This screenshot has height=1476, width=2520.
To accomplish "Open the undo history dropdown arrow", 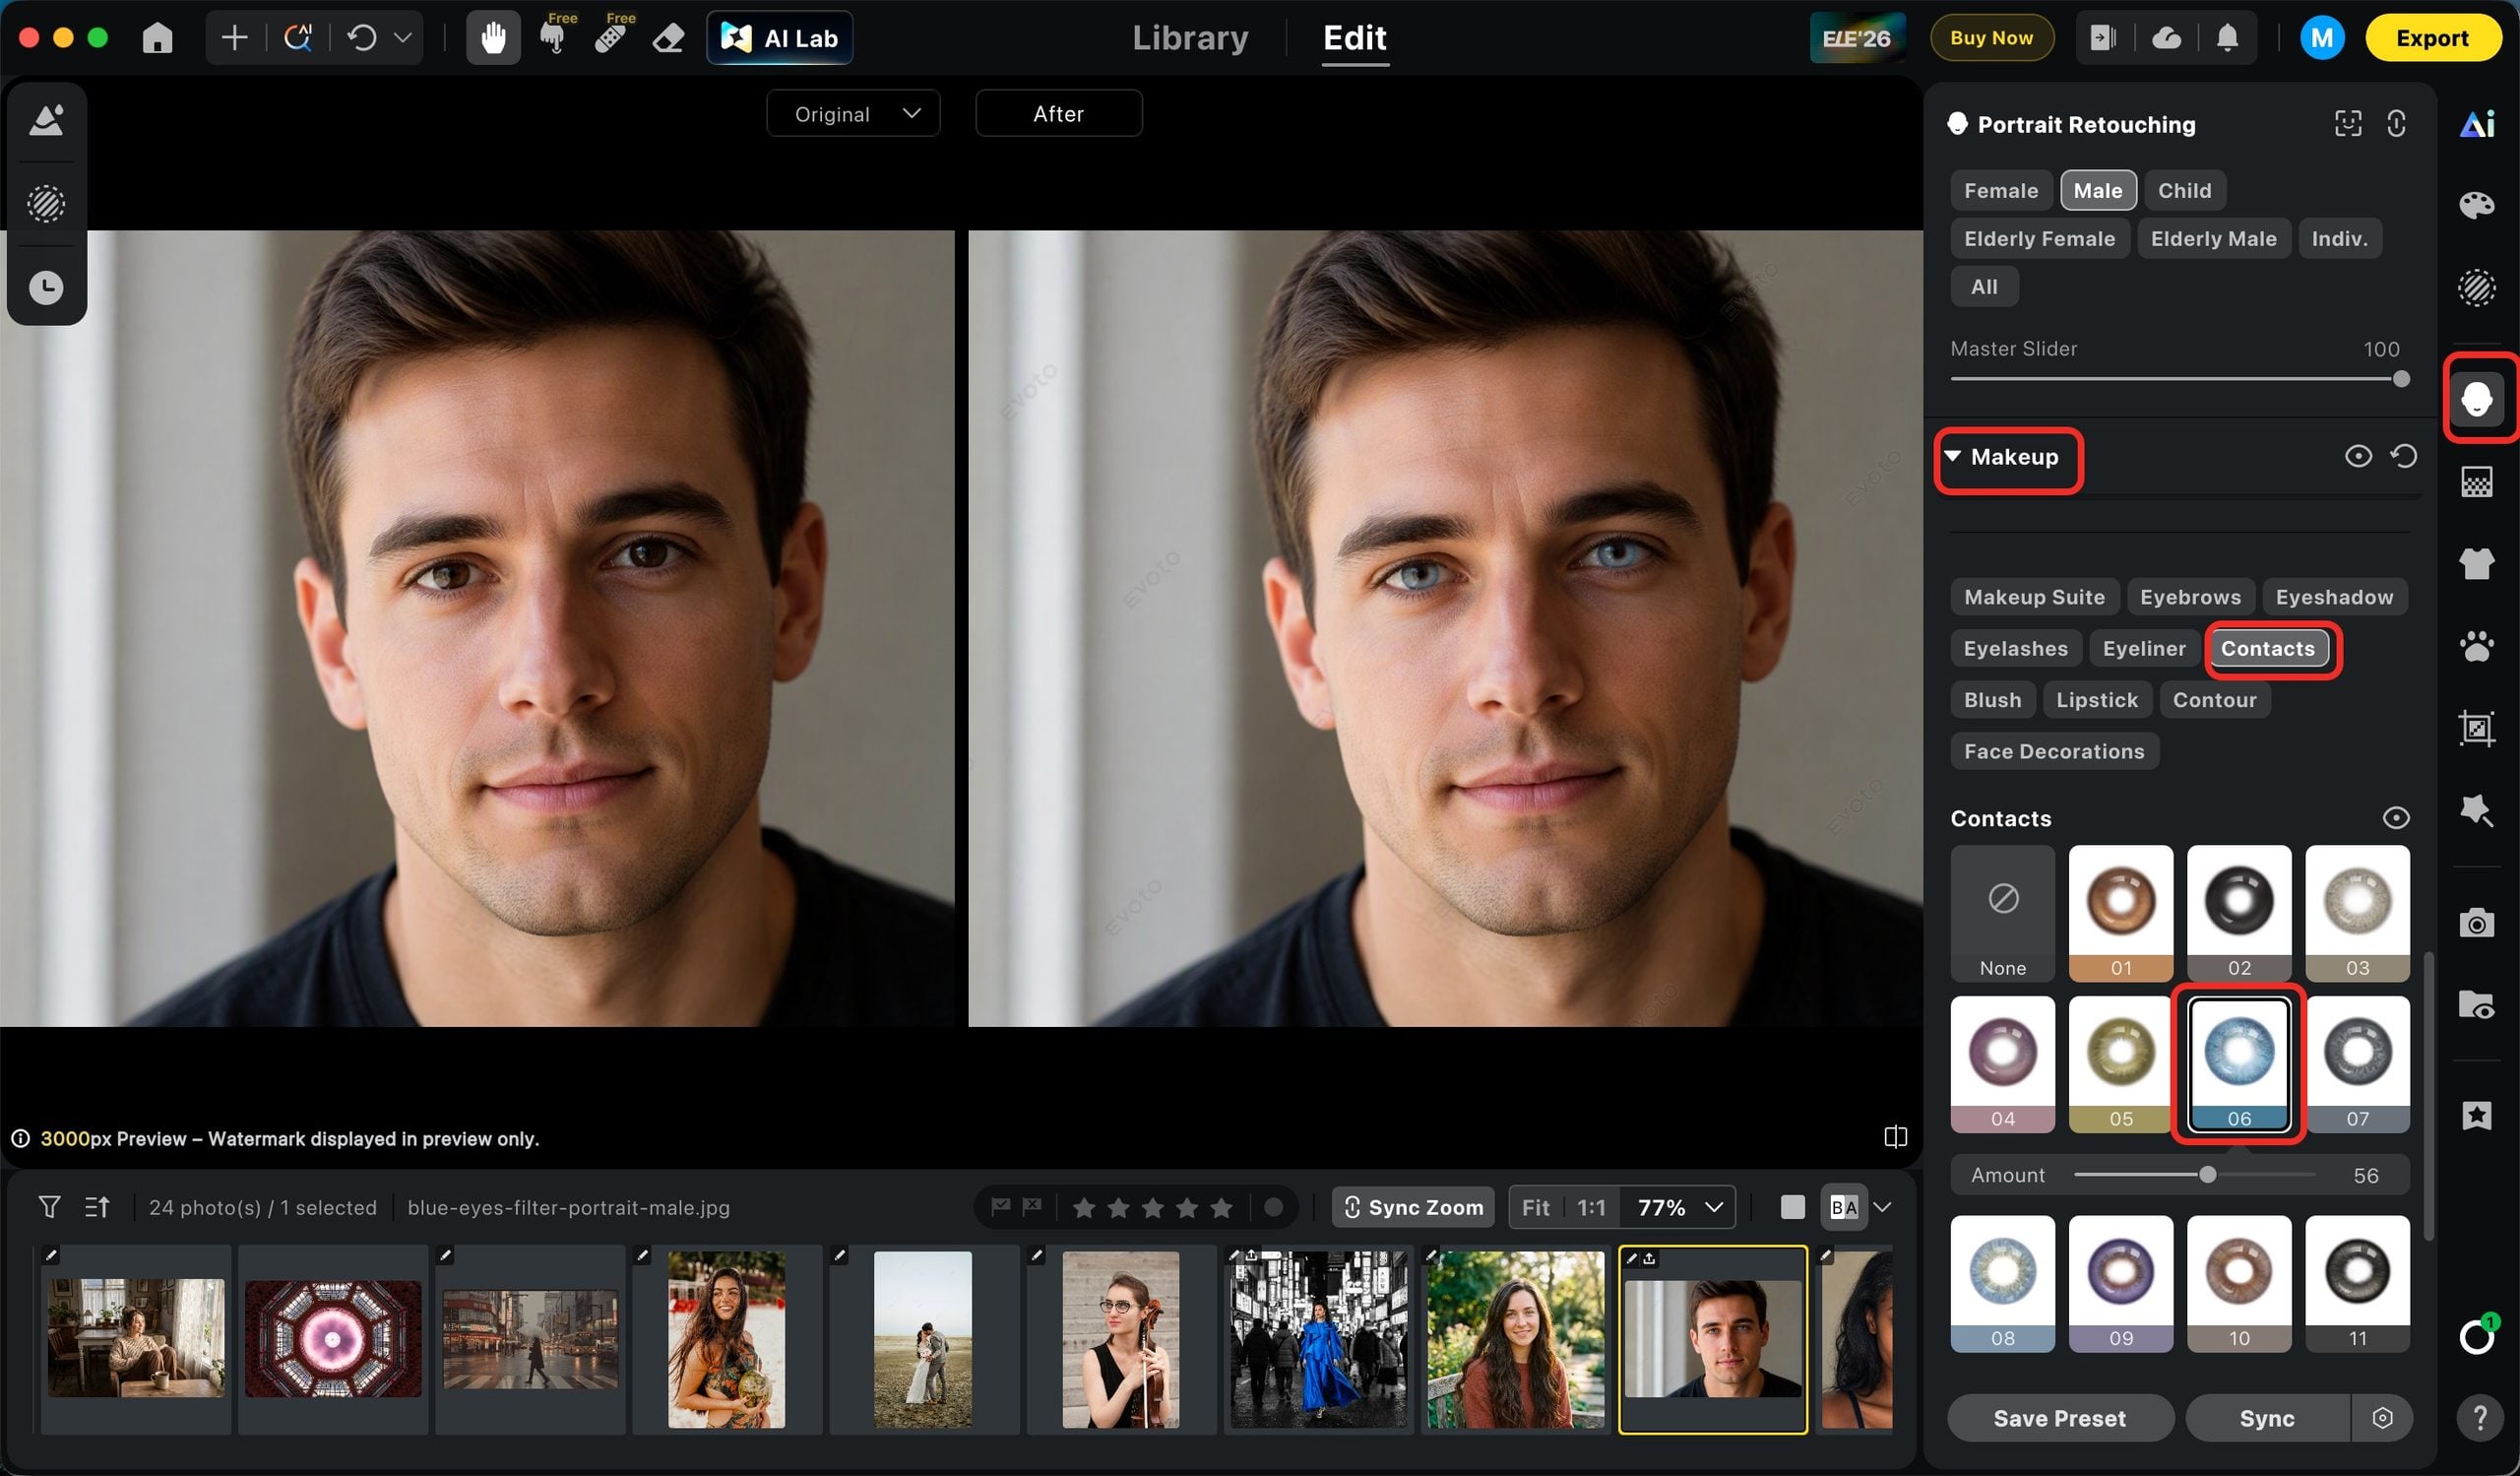I will click(x=402, y=38).
